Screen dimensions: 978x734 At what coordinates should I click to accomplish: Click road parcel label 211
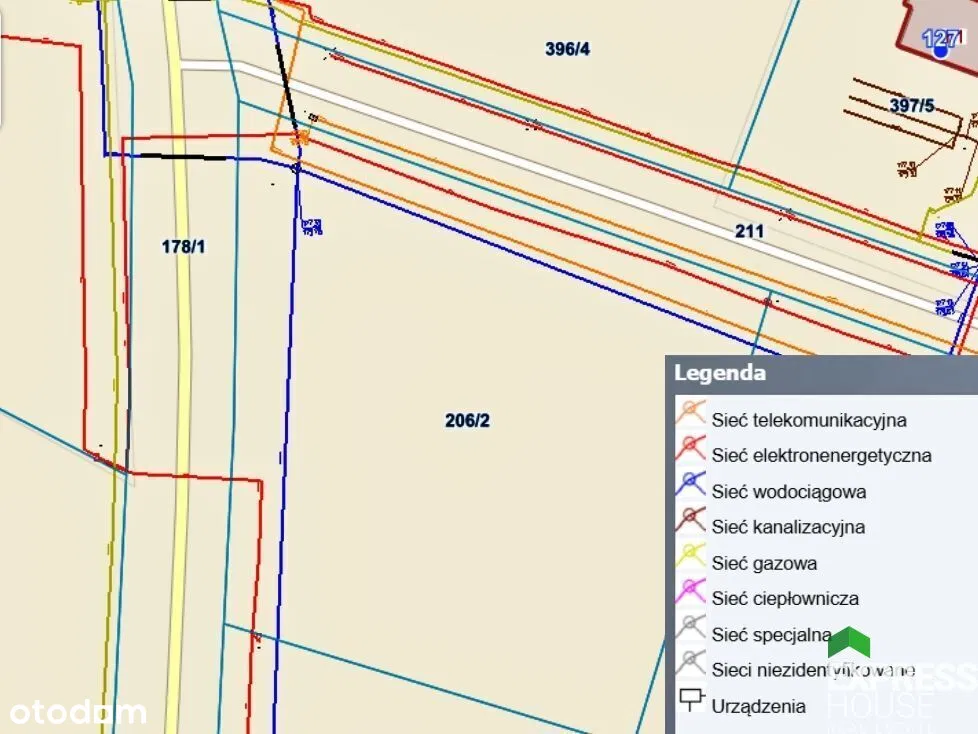coord(749,231)
